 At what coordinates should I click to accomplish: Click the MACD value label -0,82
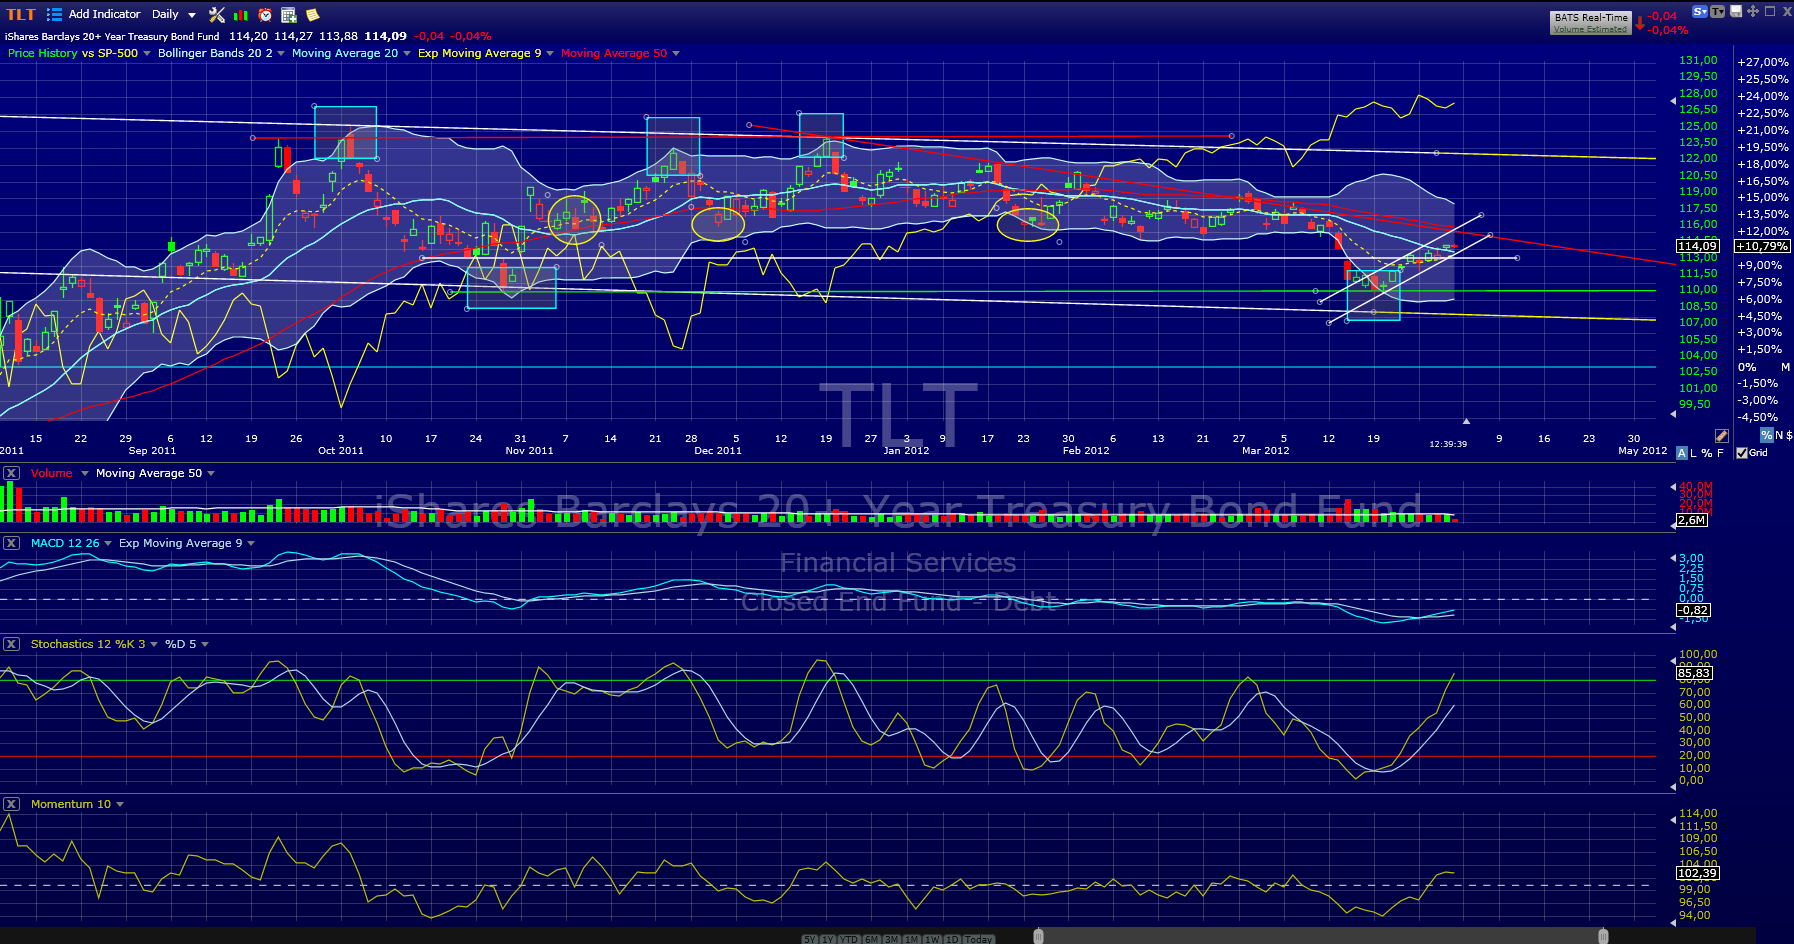coord(1694,610)
